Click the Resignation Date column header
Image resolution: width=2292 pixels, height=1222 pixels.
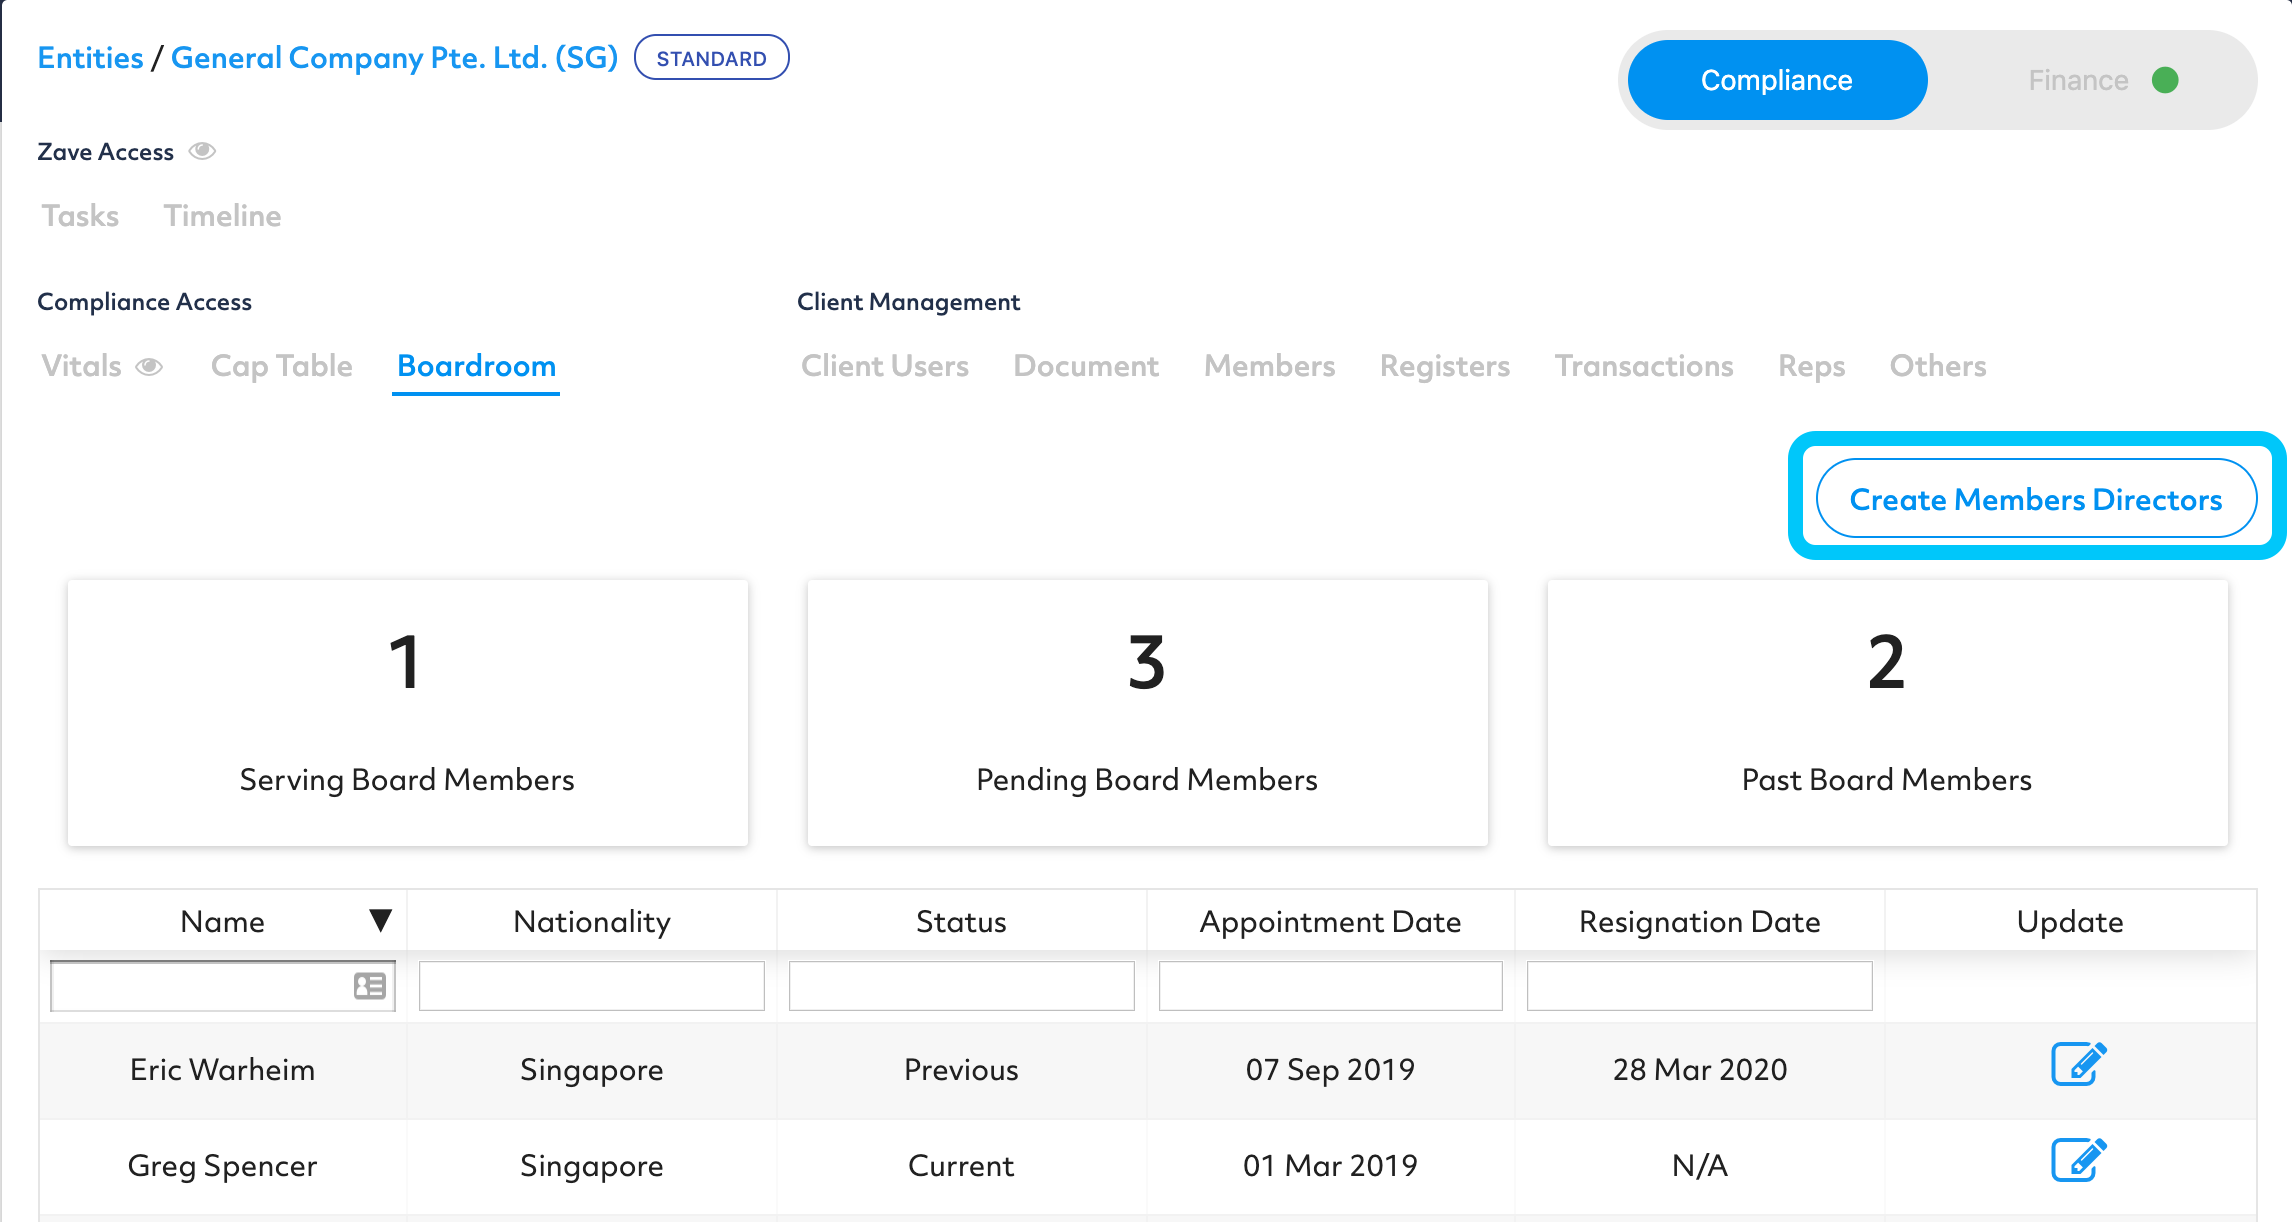pos(1699,921)
